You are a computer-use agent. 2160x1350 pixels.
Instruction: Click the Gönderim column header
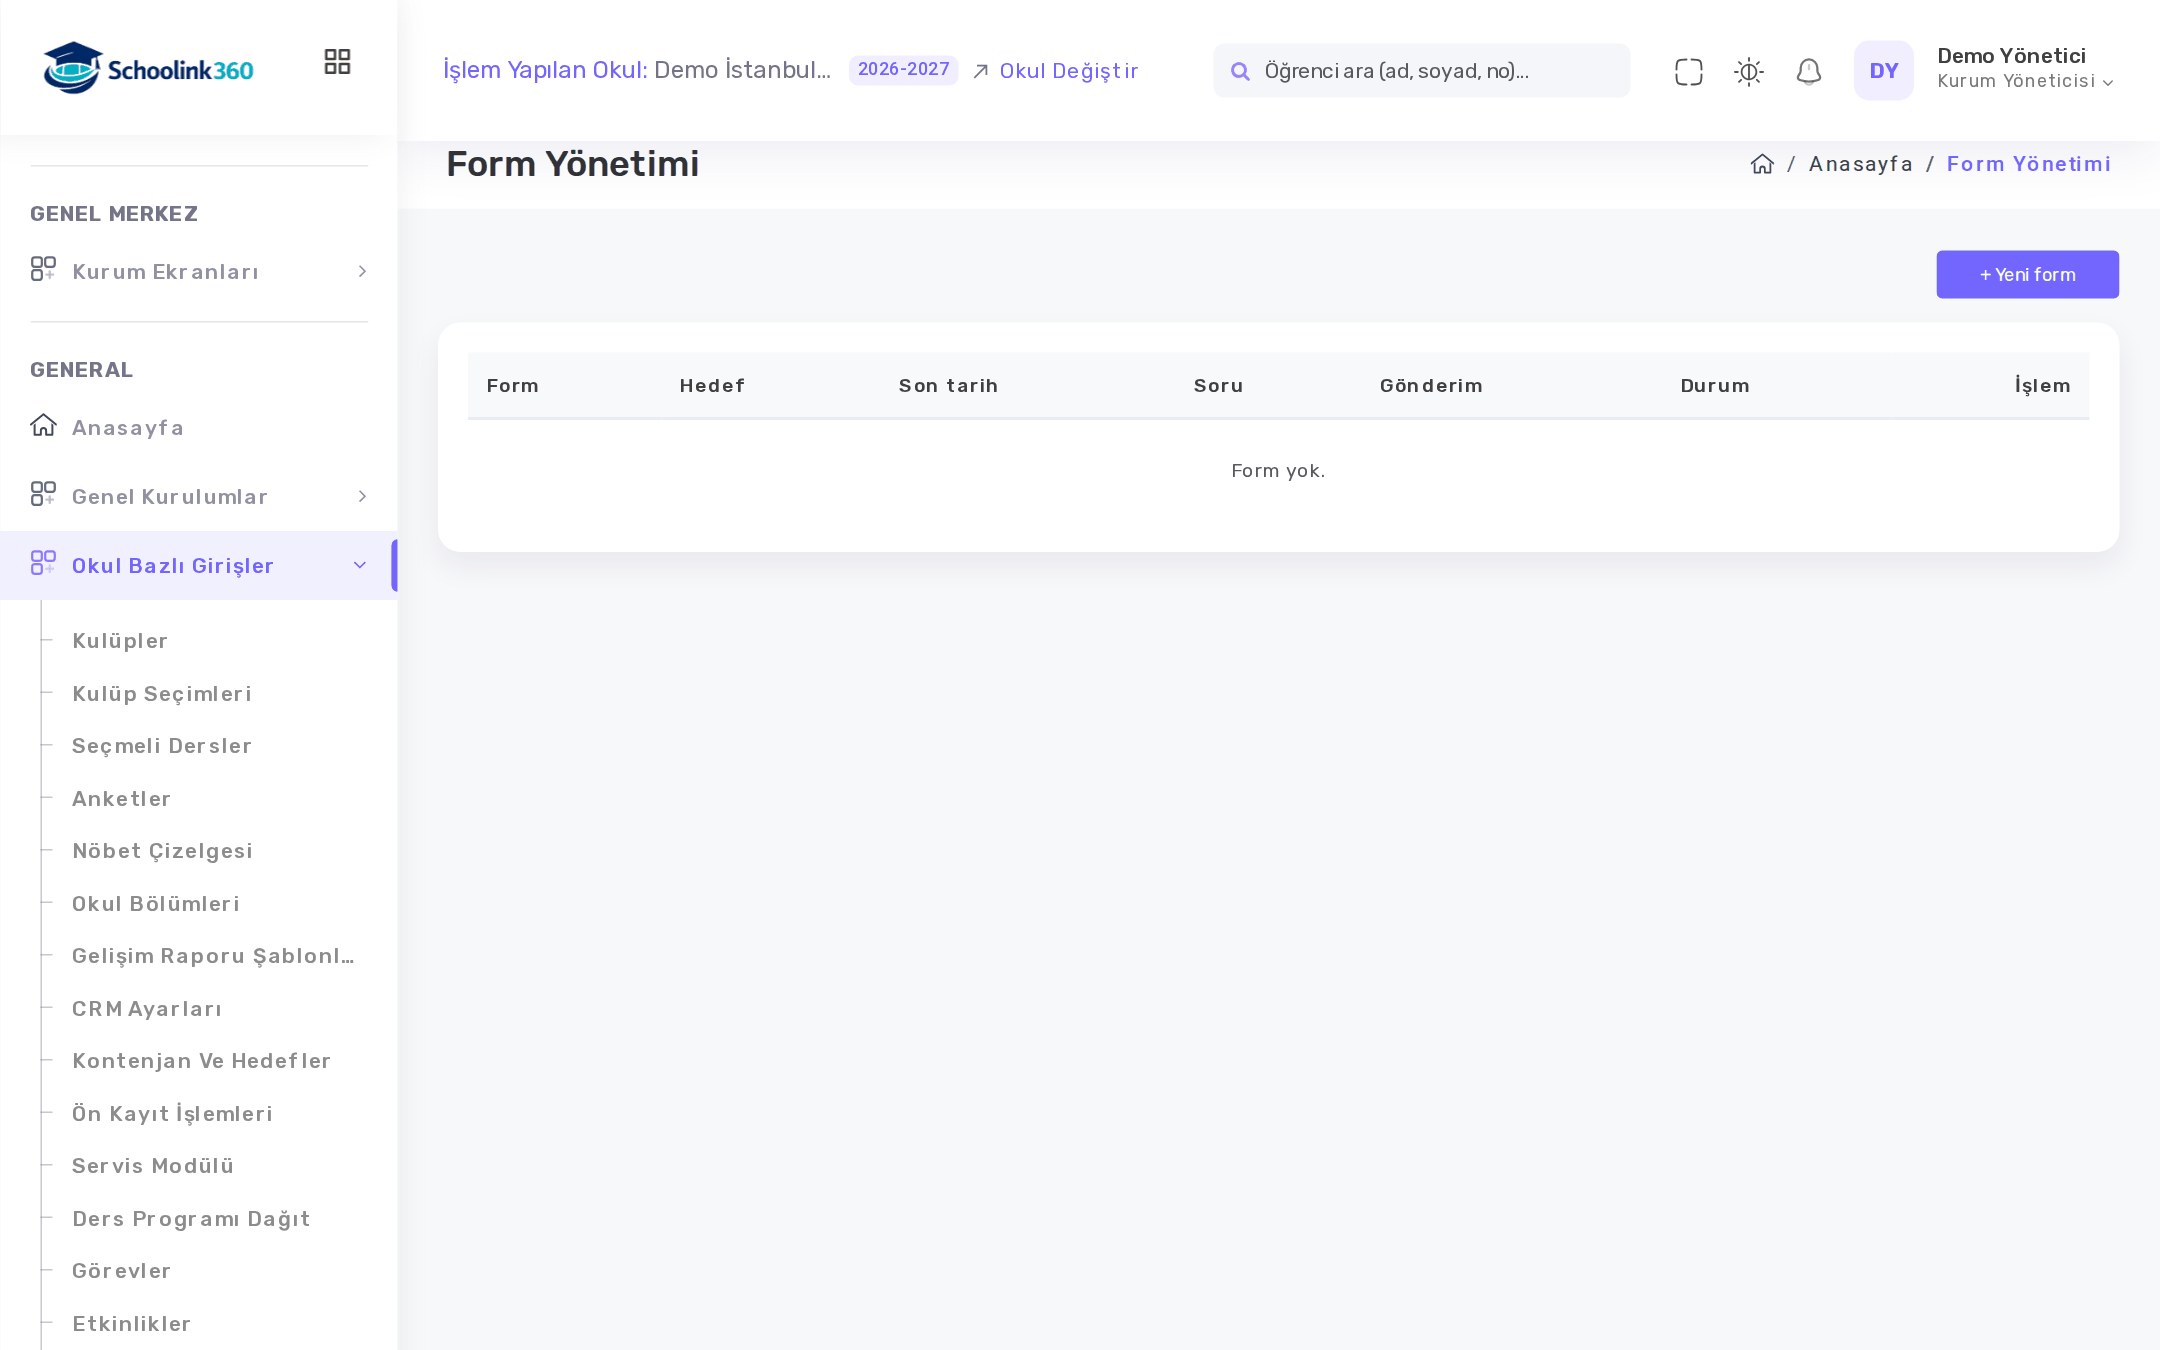(x=1430, y=386)
